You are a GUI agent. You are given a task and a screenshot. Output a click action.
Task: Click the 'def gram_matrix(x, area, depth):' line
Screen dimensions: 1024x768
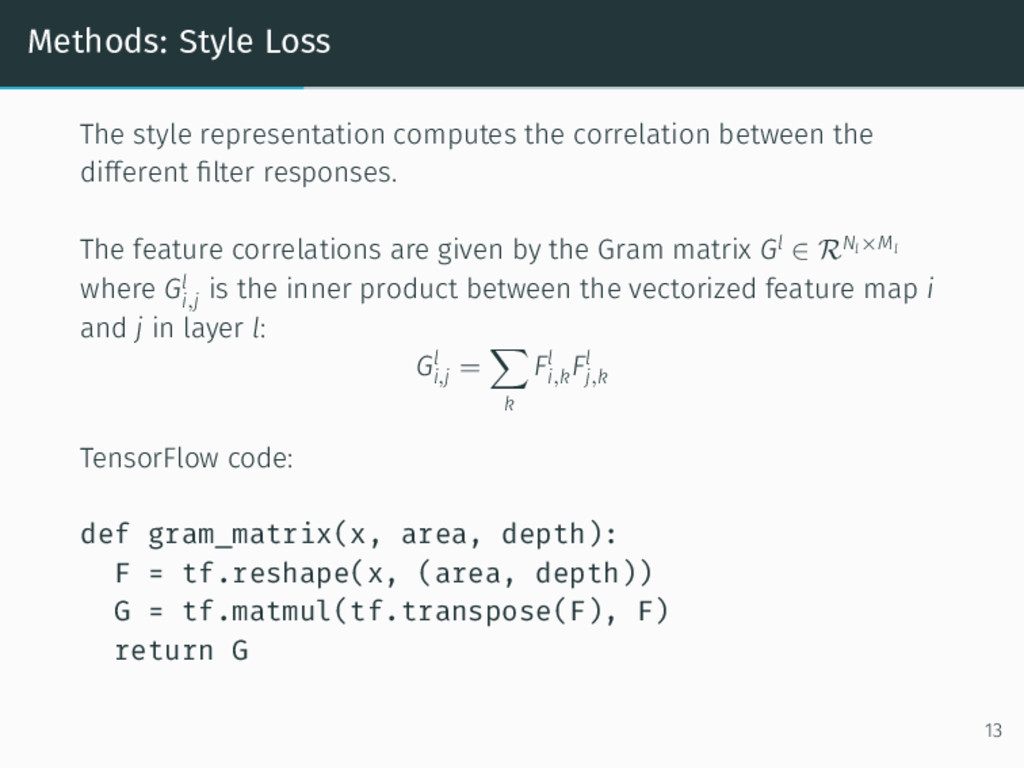(349, 534)
